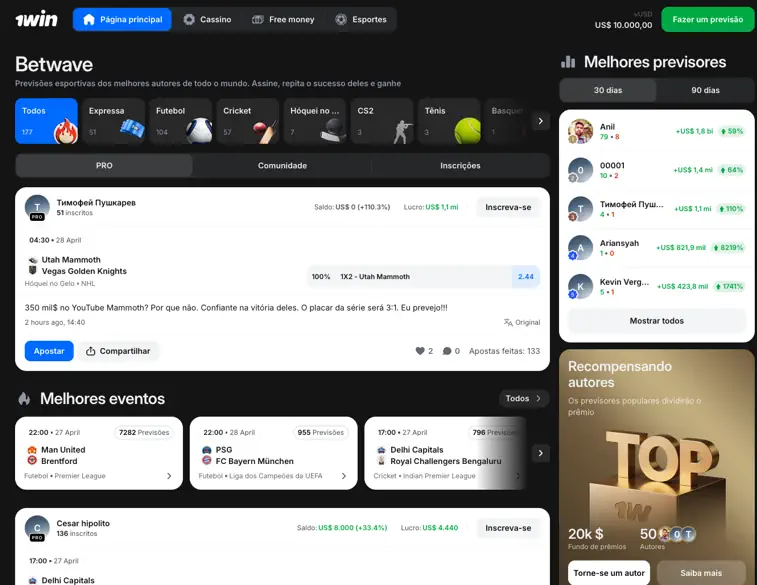Viewport: 757px width, 585px height.
Task: Open PSG vs FC Bayern München event
Action: (x=274, y=453)
